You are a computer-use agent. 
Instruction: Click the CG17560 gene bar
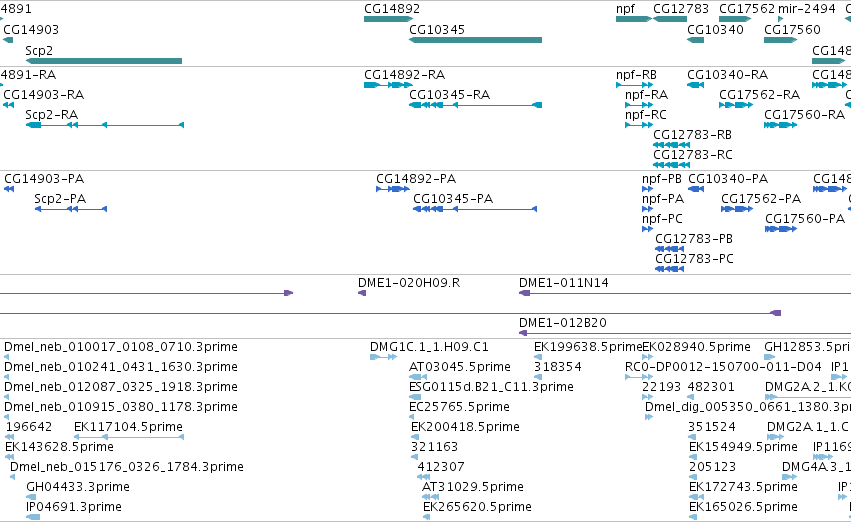tap(780, 40)
